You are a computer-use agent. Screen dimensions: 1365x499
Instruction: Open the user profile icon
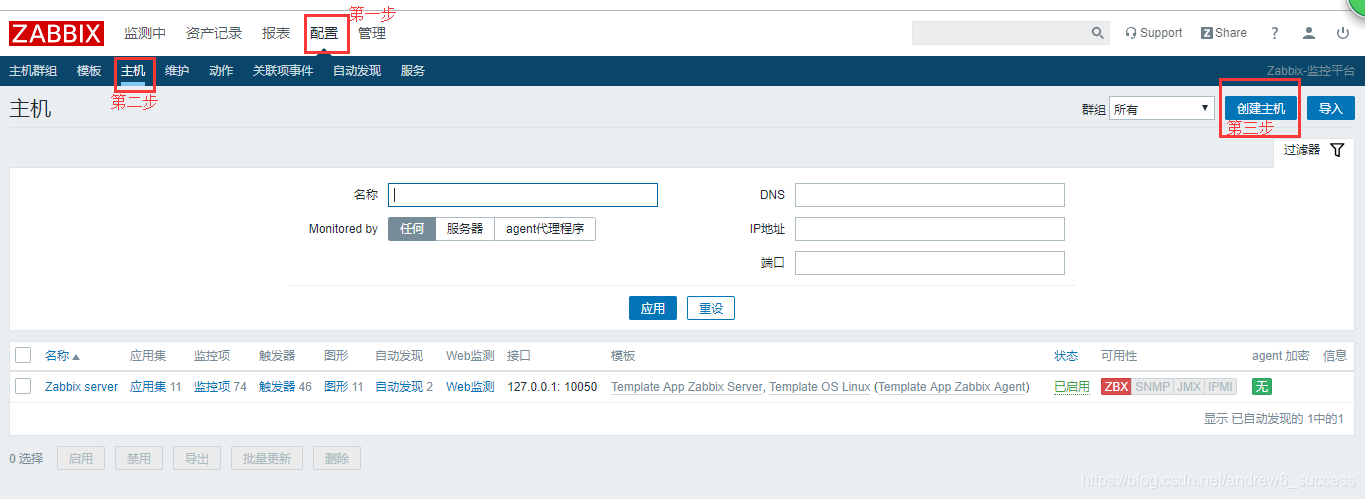tap(1309, 33)
